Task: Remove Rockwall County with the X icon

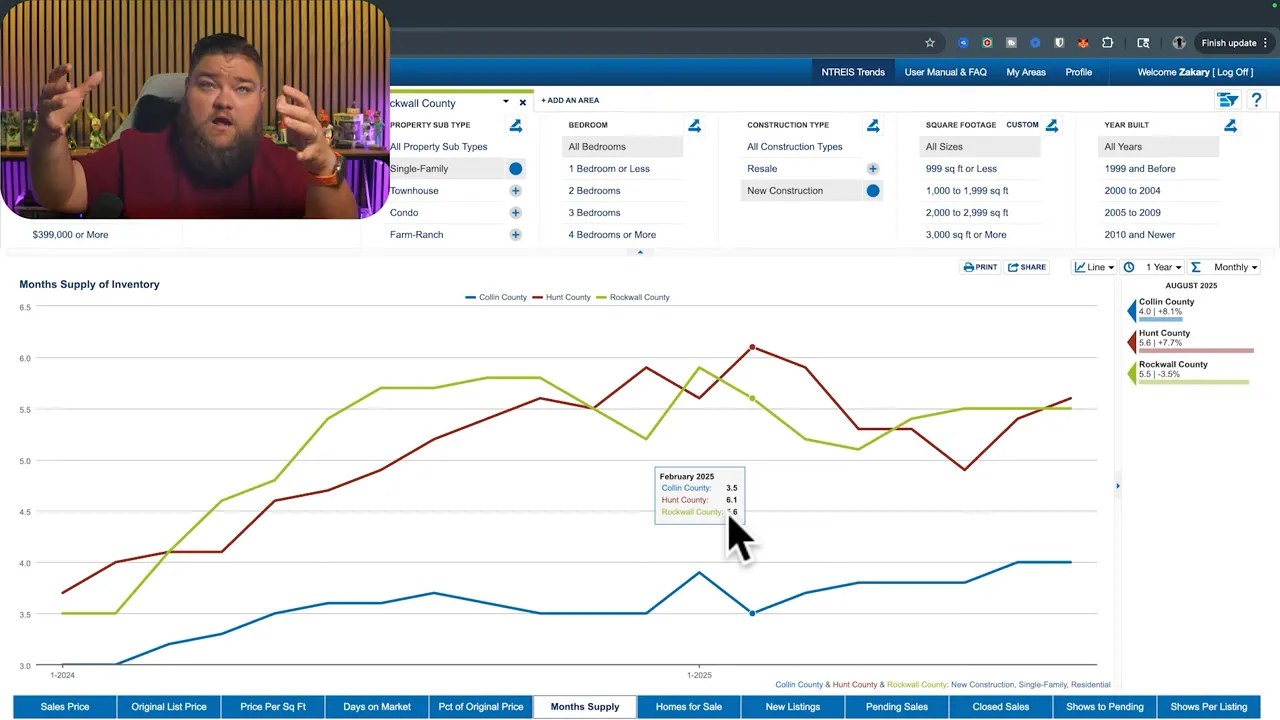Action: click(x=522, y=103)
